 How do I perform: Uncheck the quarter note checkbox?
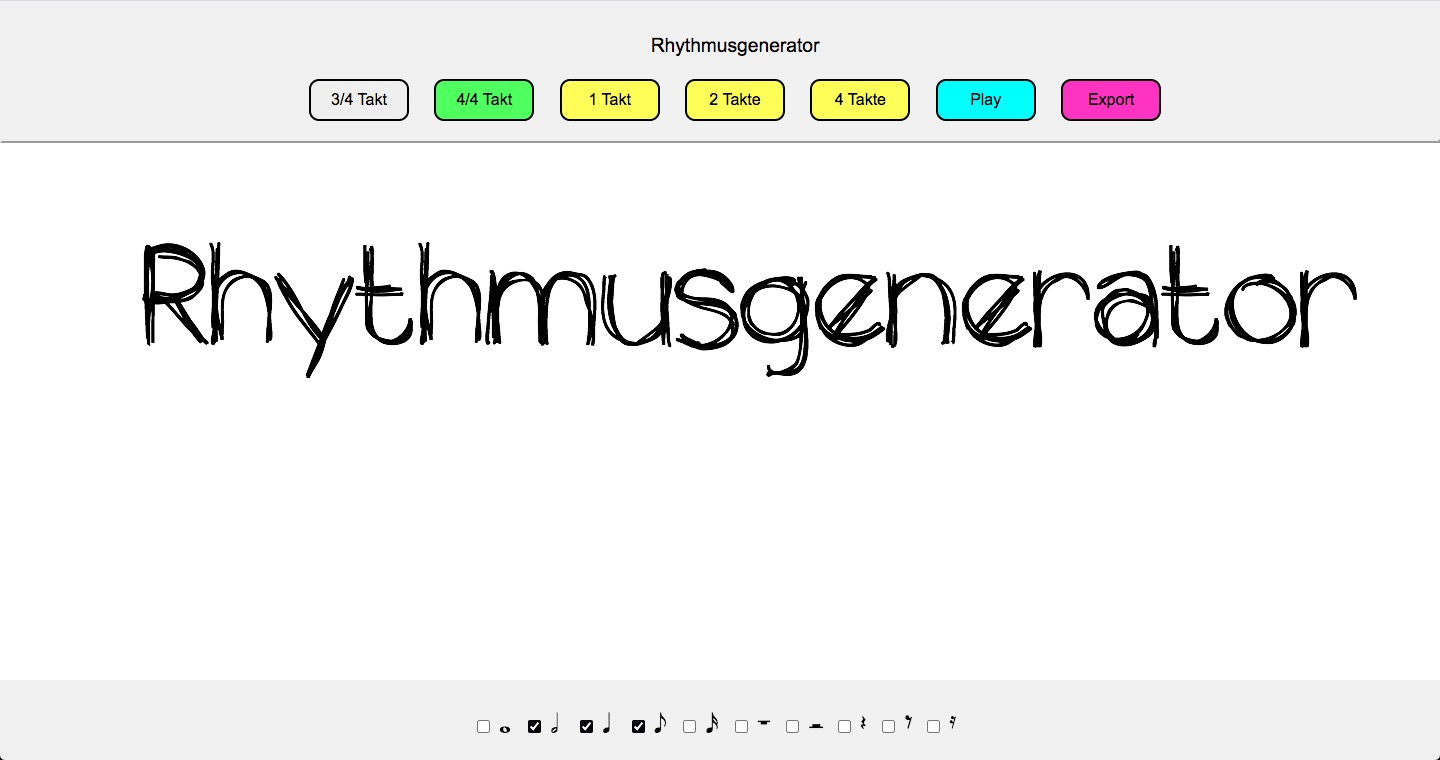[586, 727]
